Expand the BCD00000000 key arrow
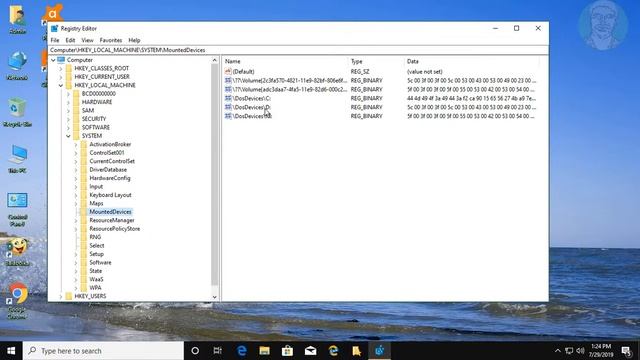The height and width of the screenshot is (360, 640). tap(68, 94)
